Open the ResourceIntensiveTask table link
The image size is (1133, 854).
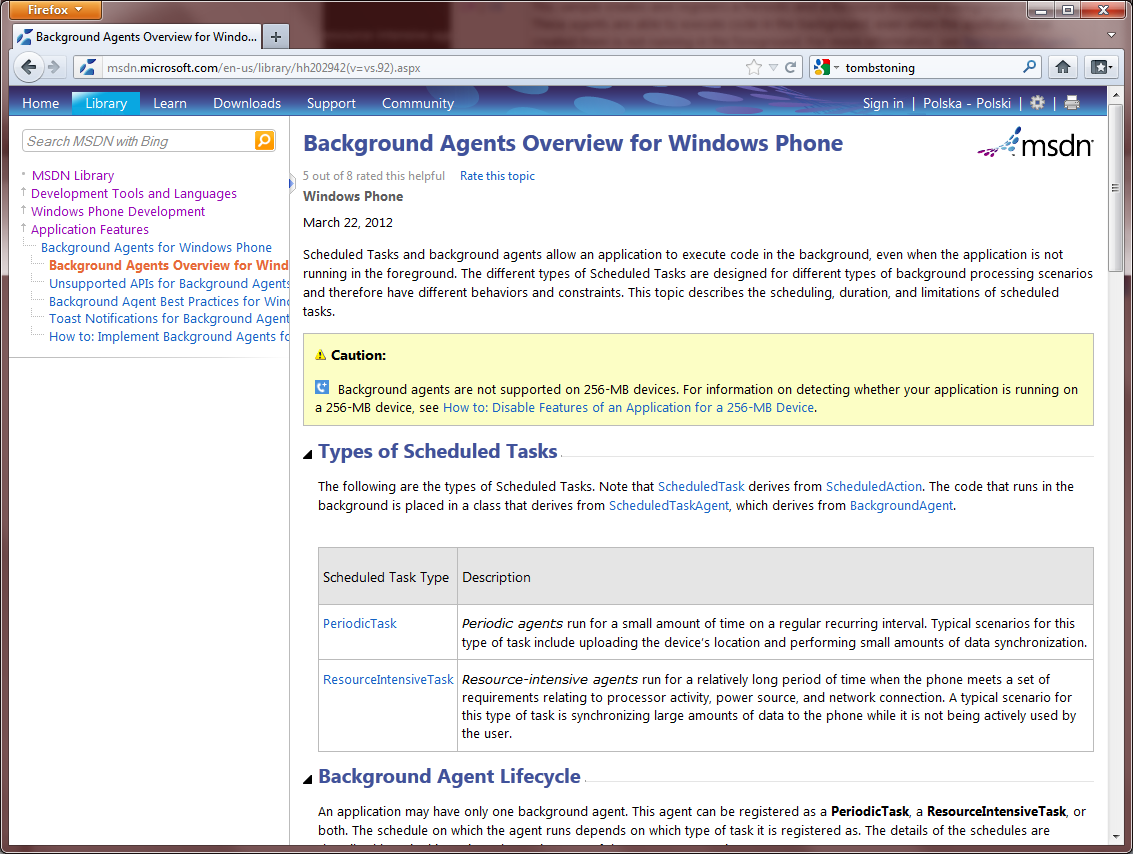coord(388,679)
